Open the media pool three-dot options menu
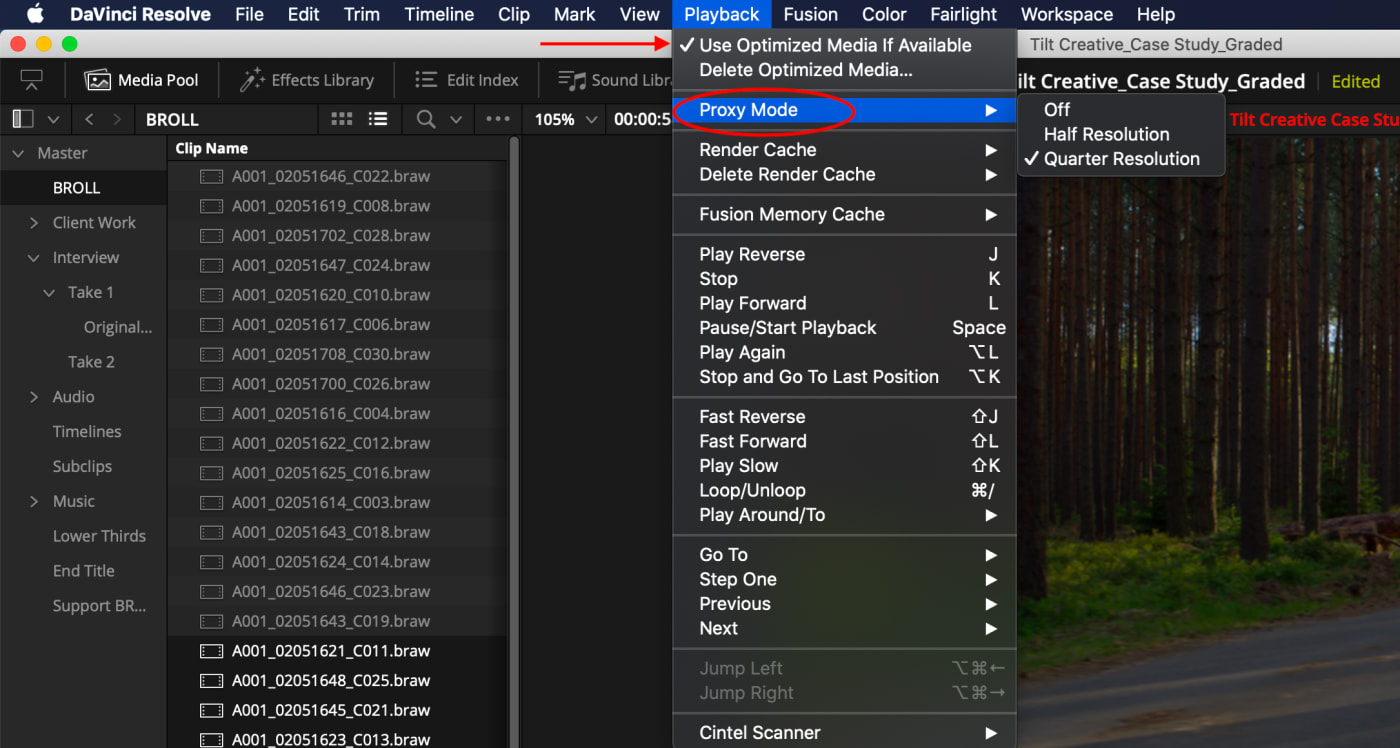This screenshot has height=748, width=1400. coord(498,119)
